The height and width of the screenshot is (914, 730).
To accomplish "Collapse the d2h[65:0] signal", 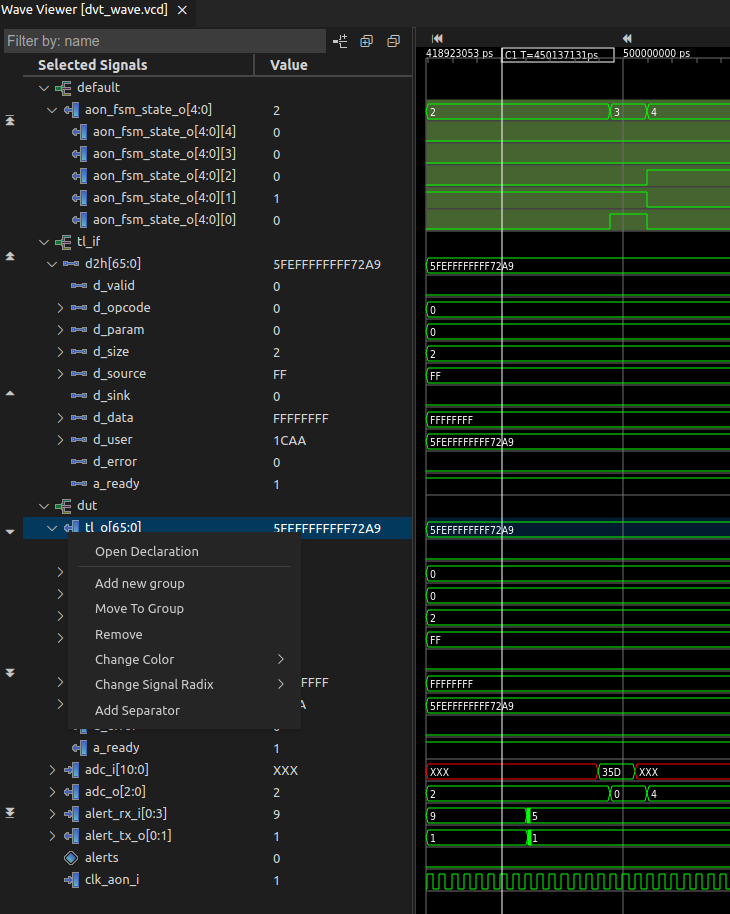I will tap(52, 264).
